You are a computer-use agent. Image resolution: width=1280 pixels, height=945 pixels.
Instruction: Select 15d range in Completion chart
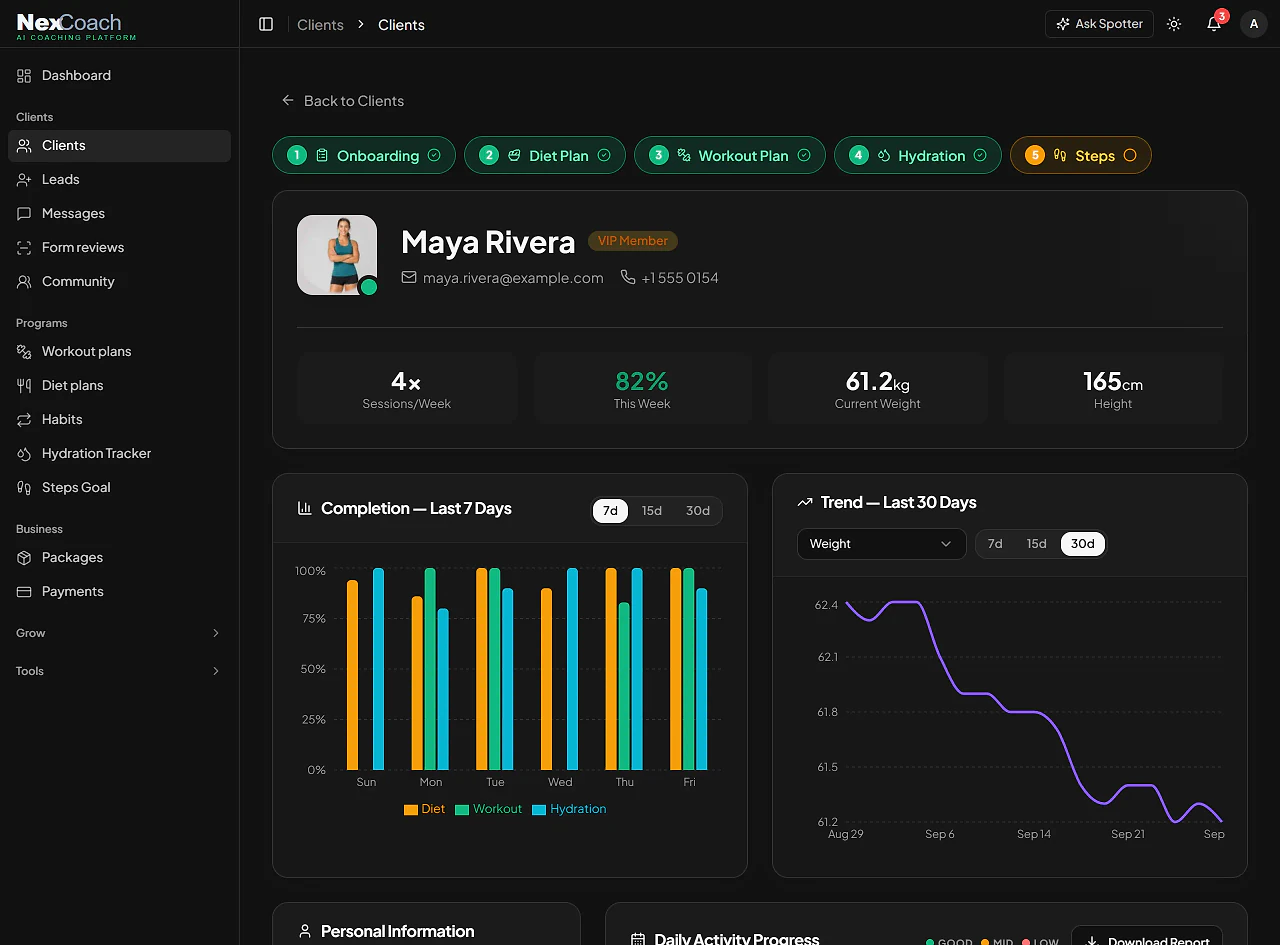[652, 510]
